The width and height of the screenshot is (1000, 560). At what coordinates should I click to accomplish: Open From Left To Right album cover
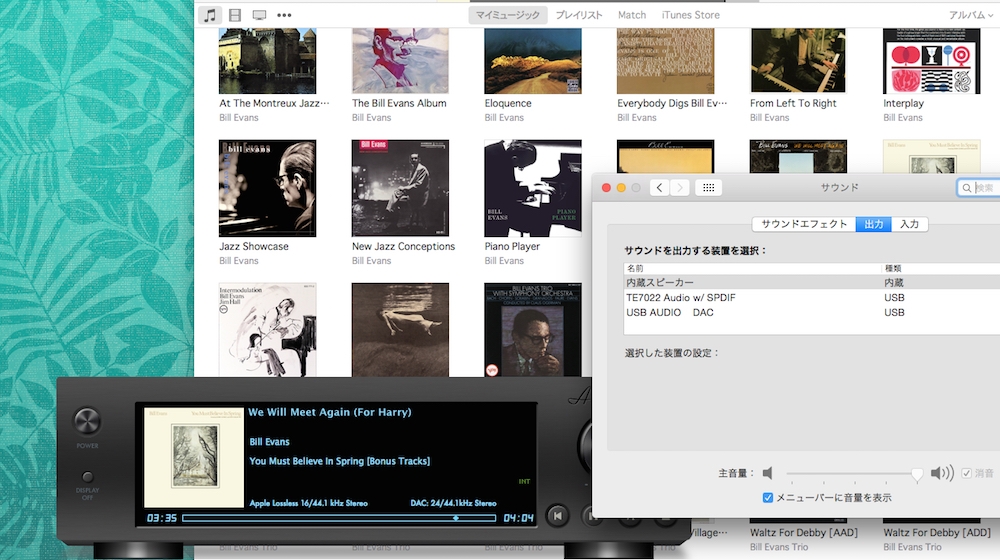coord(798,61)
